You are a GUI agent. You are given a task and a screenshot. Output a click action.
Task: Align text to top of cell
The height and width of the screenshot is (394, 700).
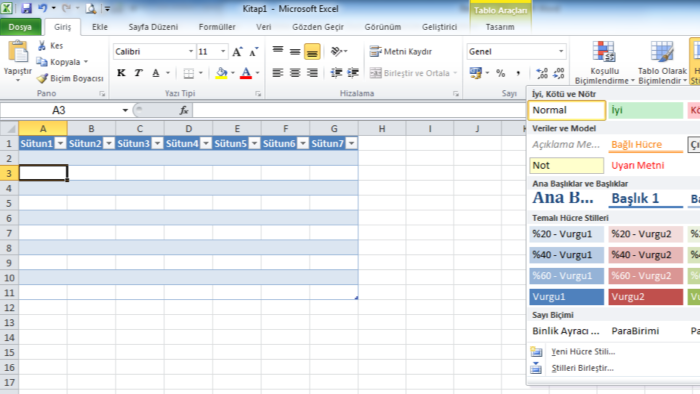click(278, 51)
